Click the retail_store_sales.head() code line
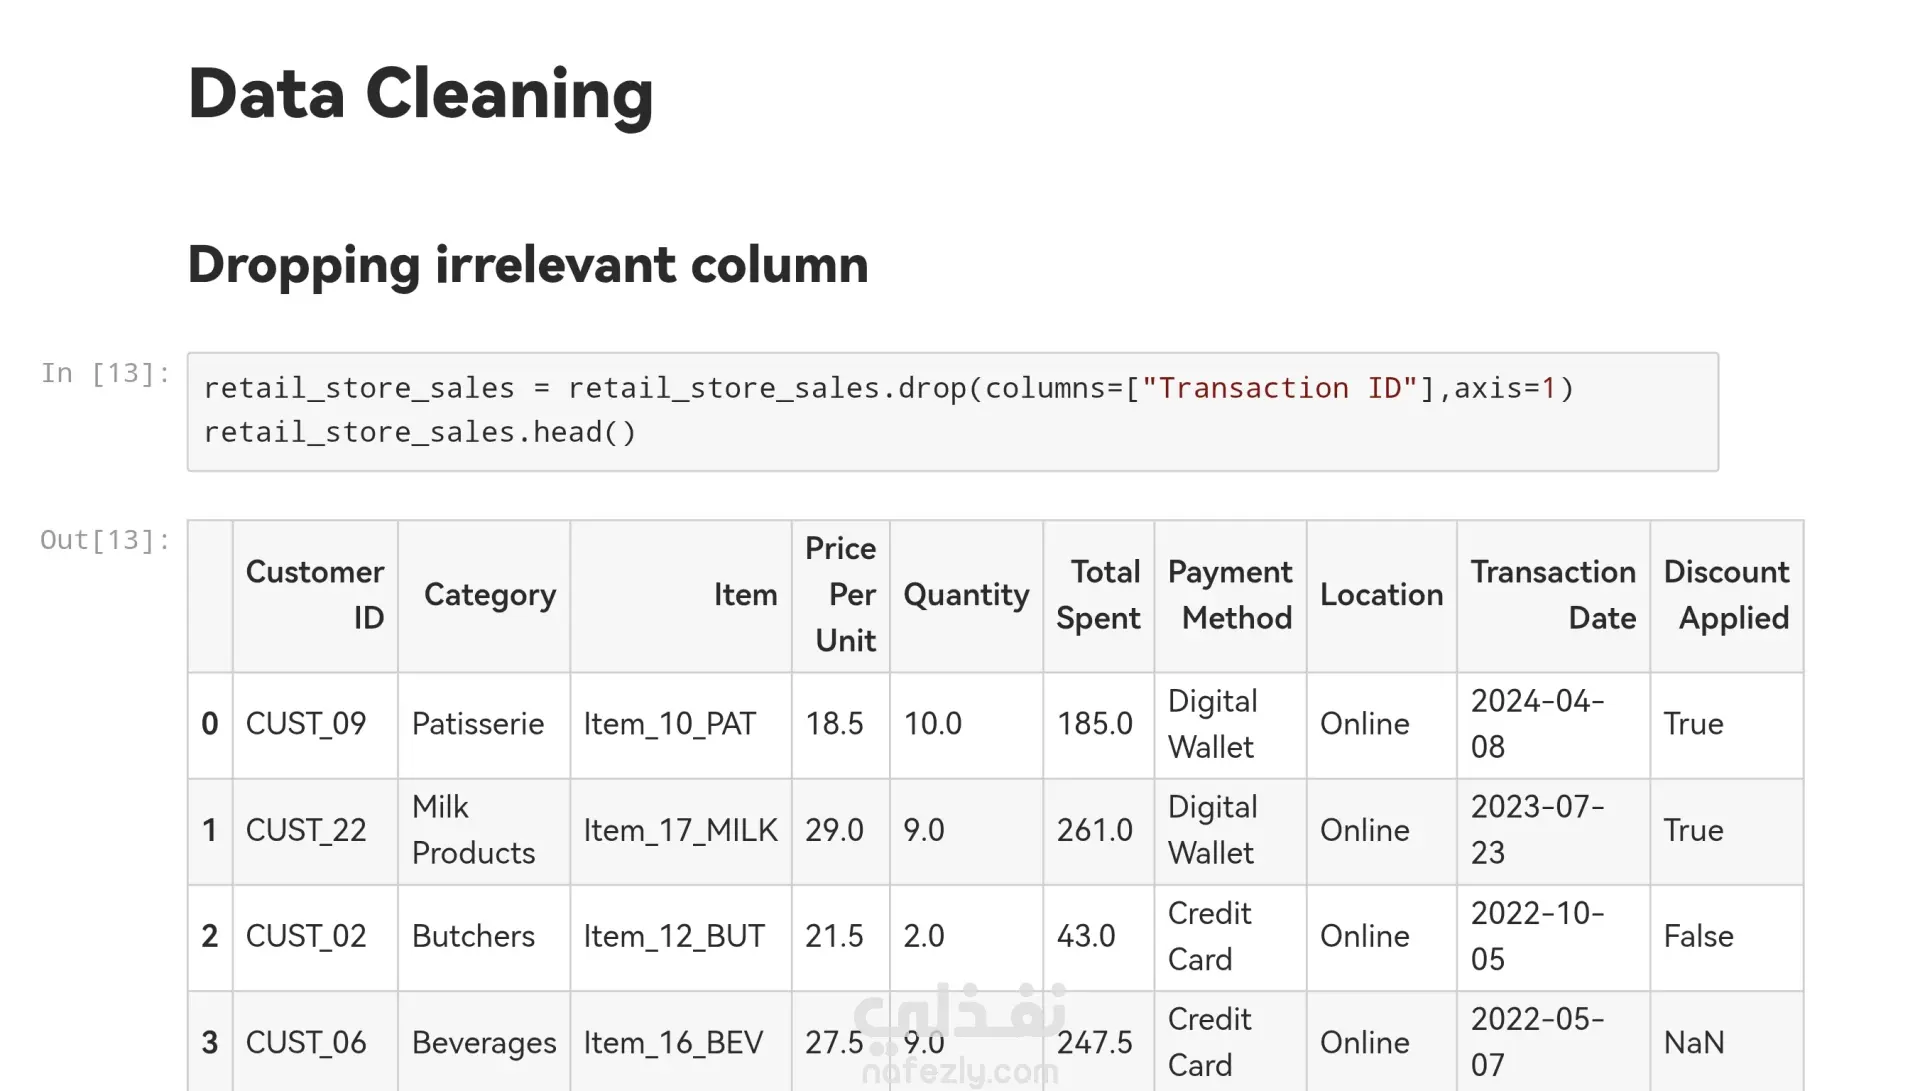1920x1091 pixels. [x=420, y=432]
